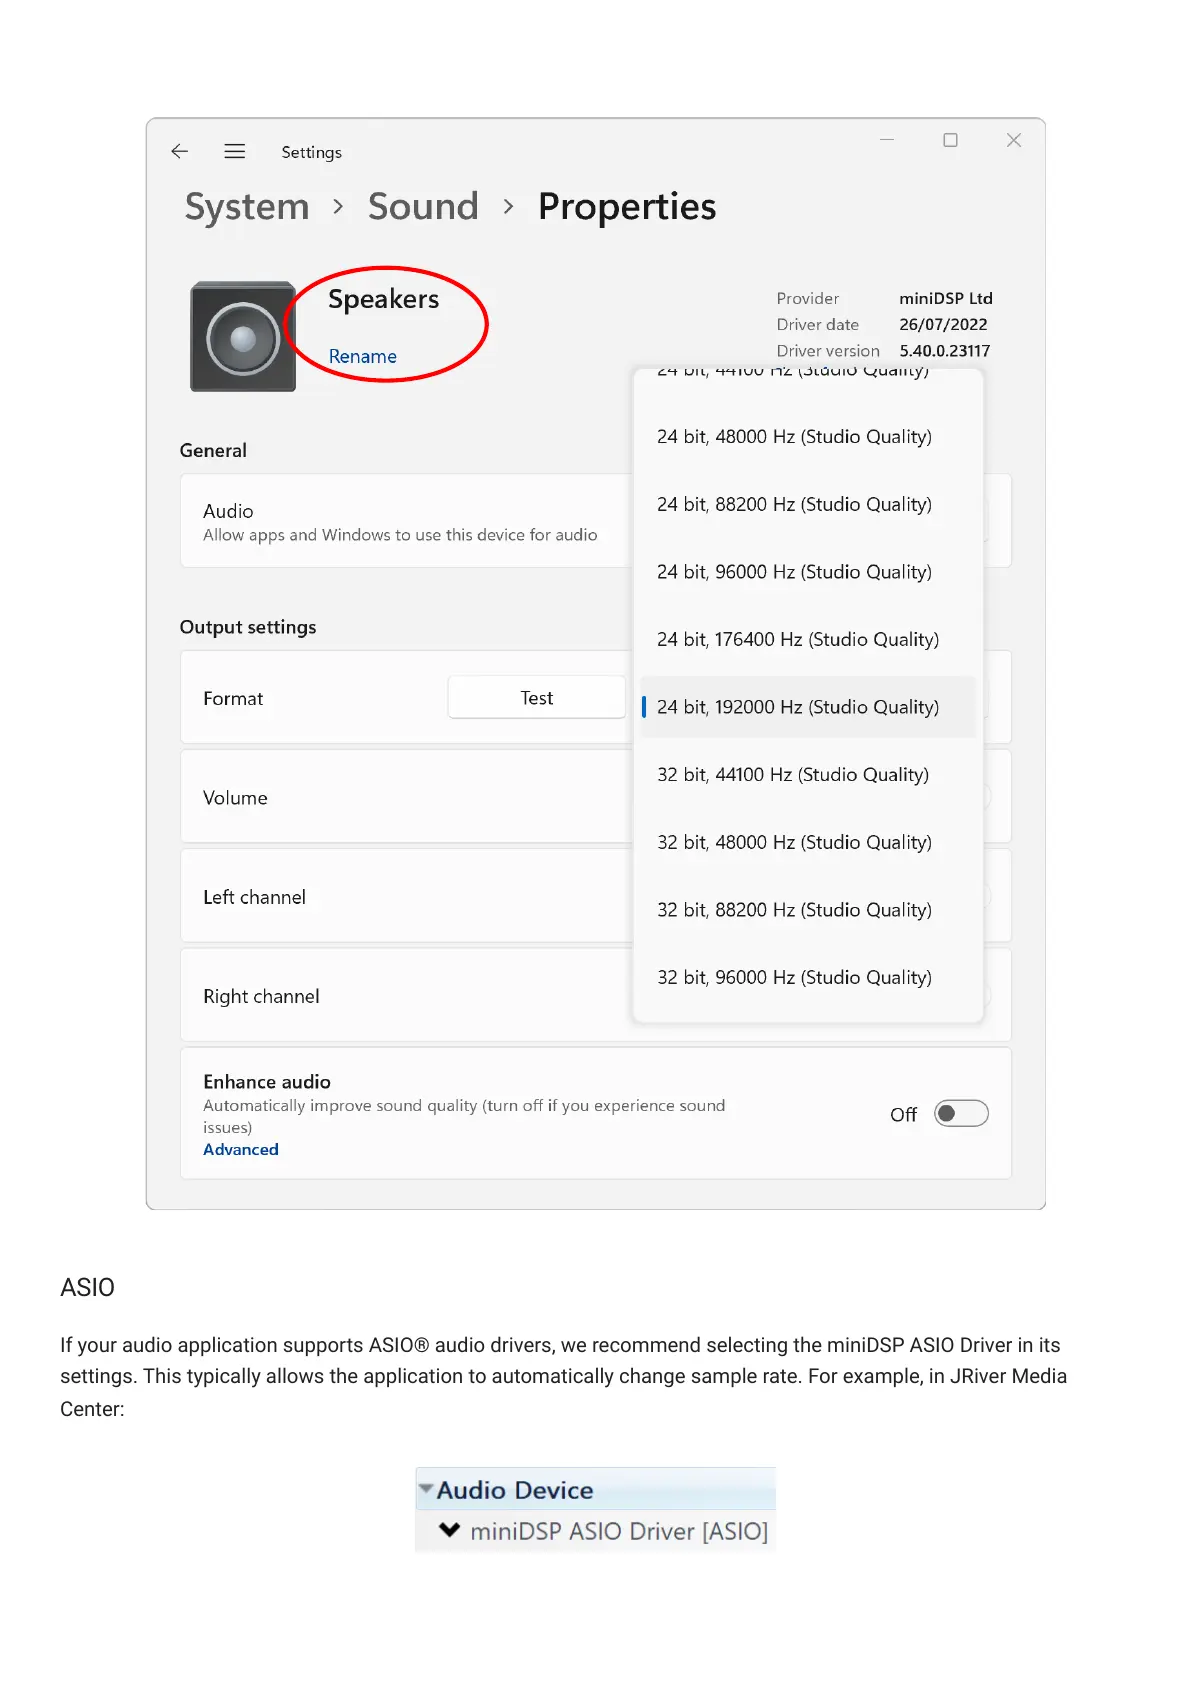Image resolution: width=1190 pixels, height=1684 pixels.
Task: Pick 24 bit, 192000 Hz option
Action: coord(798,707)
